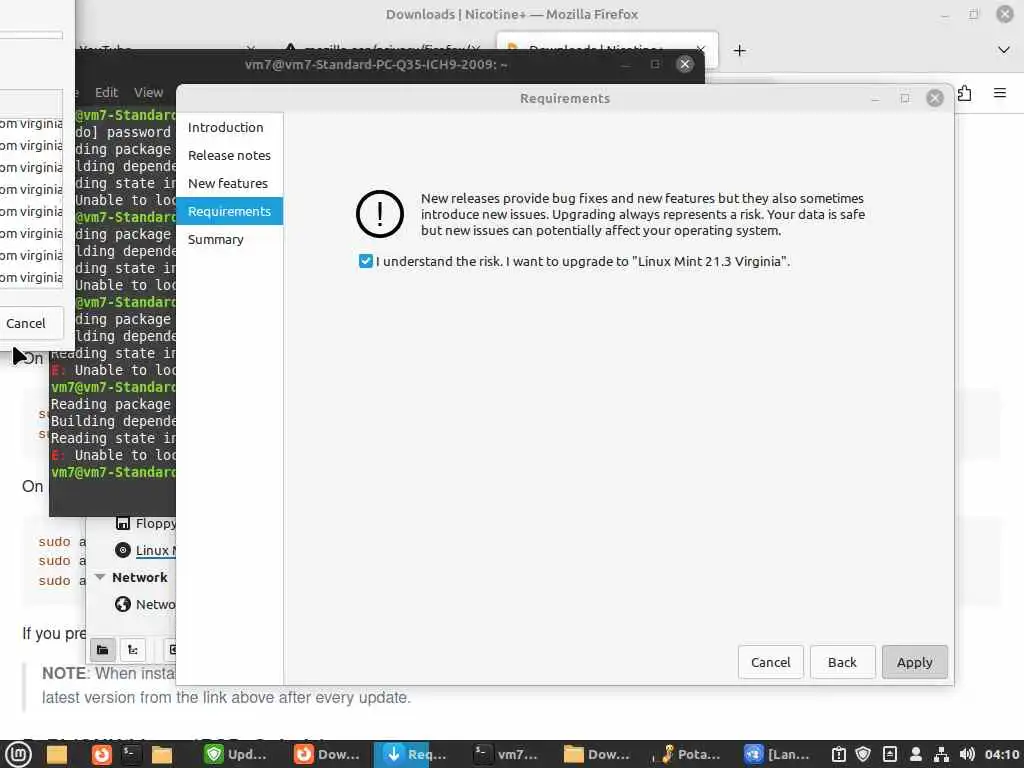Select the Requirements step in sidebar

(229, 211)
